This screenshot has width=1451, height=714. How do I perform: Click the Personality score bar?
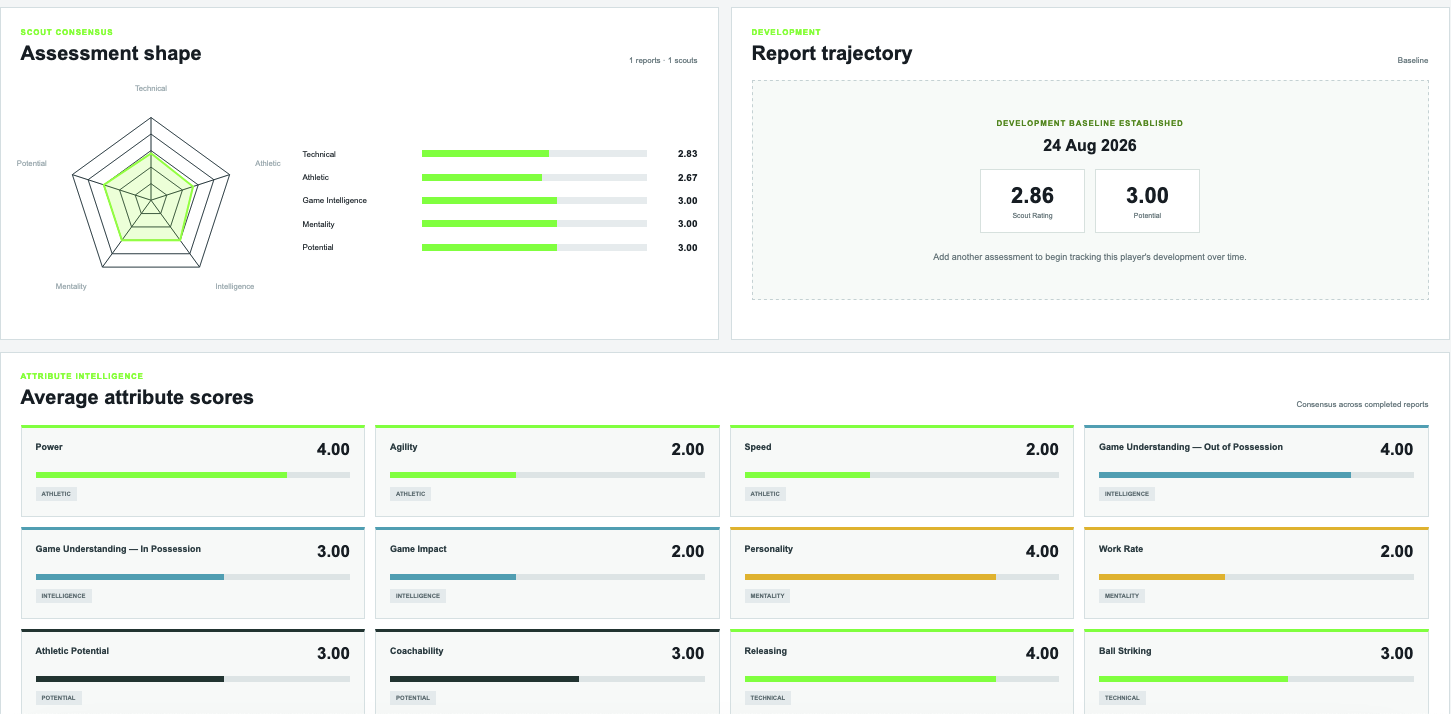click(902, 577)
